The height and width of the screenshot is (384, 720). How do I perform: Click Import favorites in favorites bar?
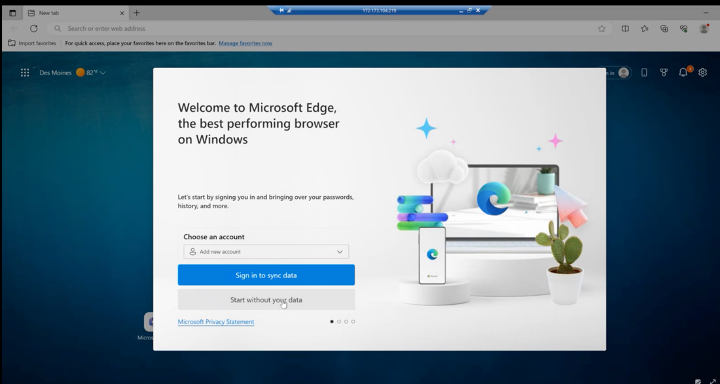(32, 43)
